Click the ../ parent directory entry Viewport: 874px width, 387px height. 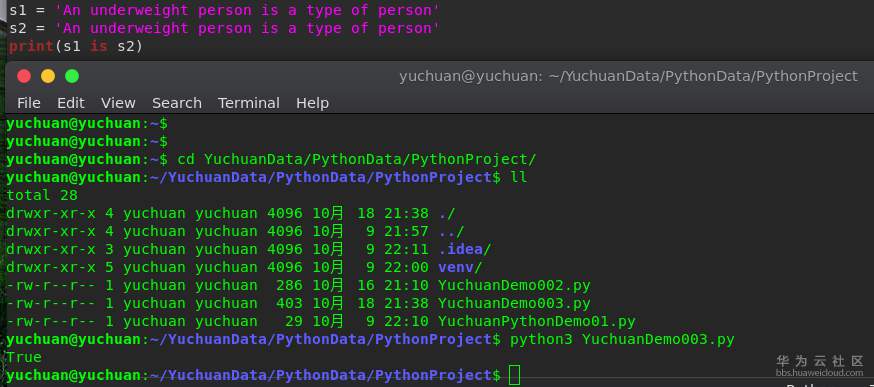(451, 231)
